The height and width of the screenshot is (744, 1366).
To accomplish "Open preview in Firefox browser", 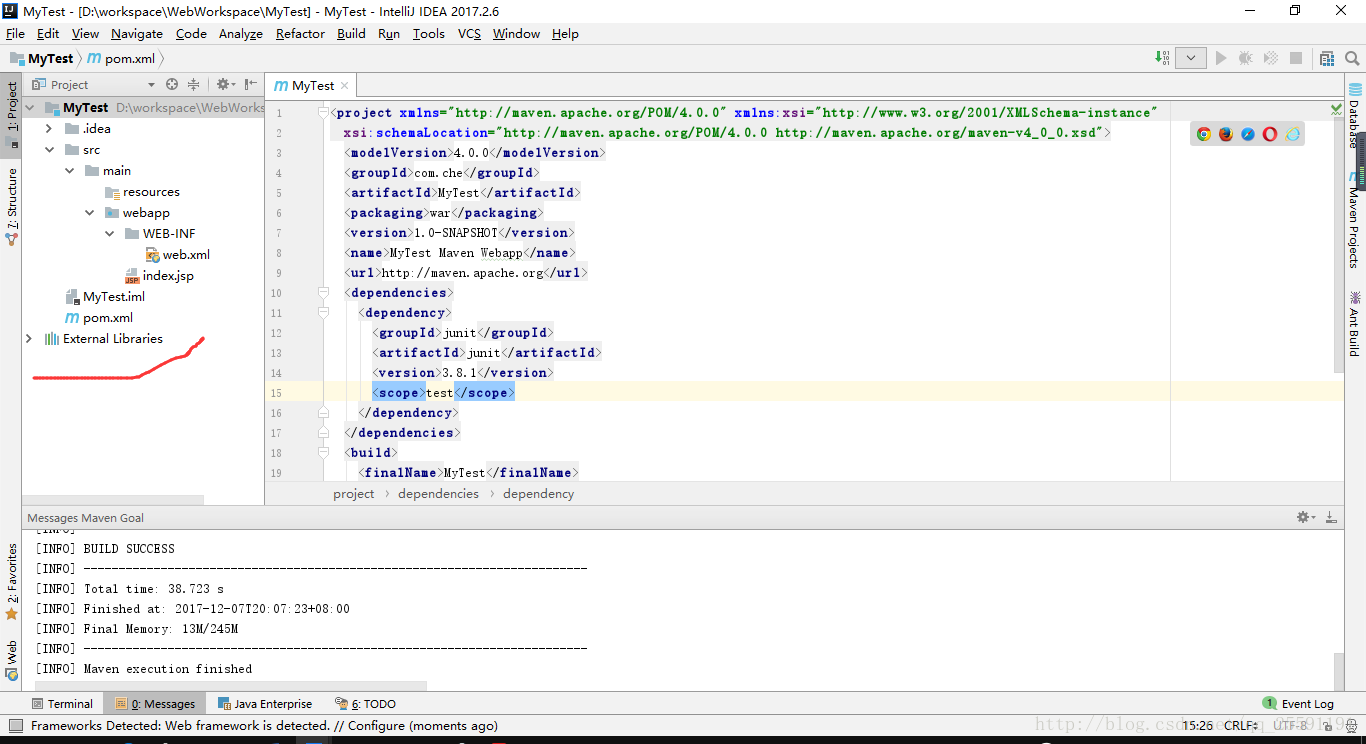I will click(1226, 134).
